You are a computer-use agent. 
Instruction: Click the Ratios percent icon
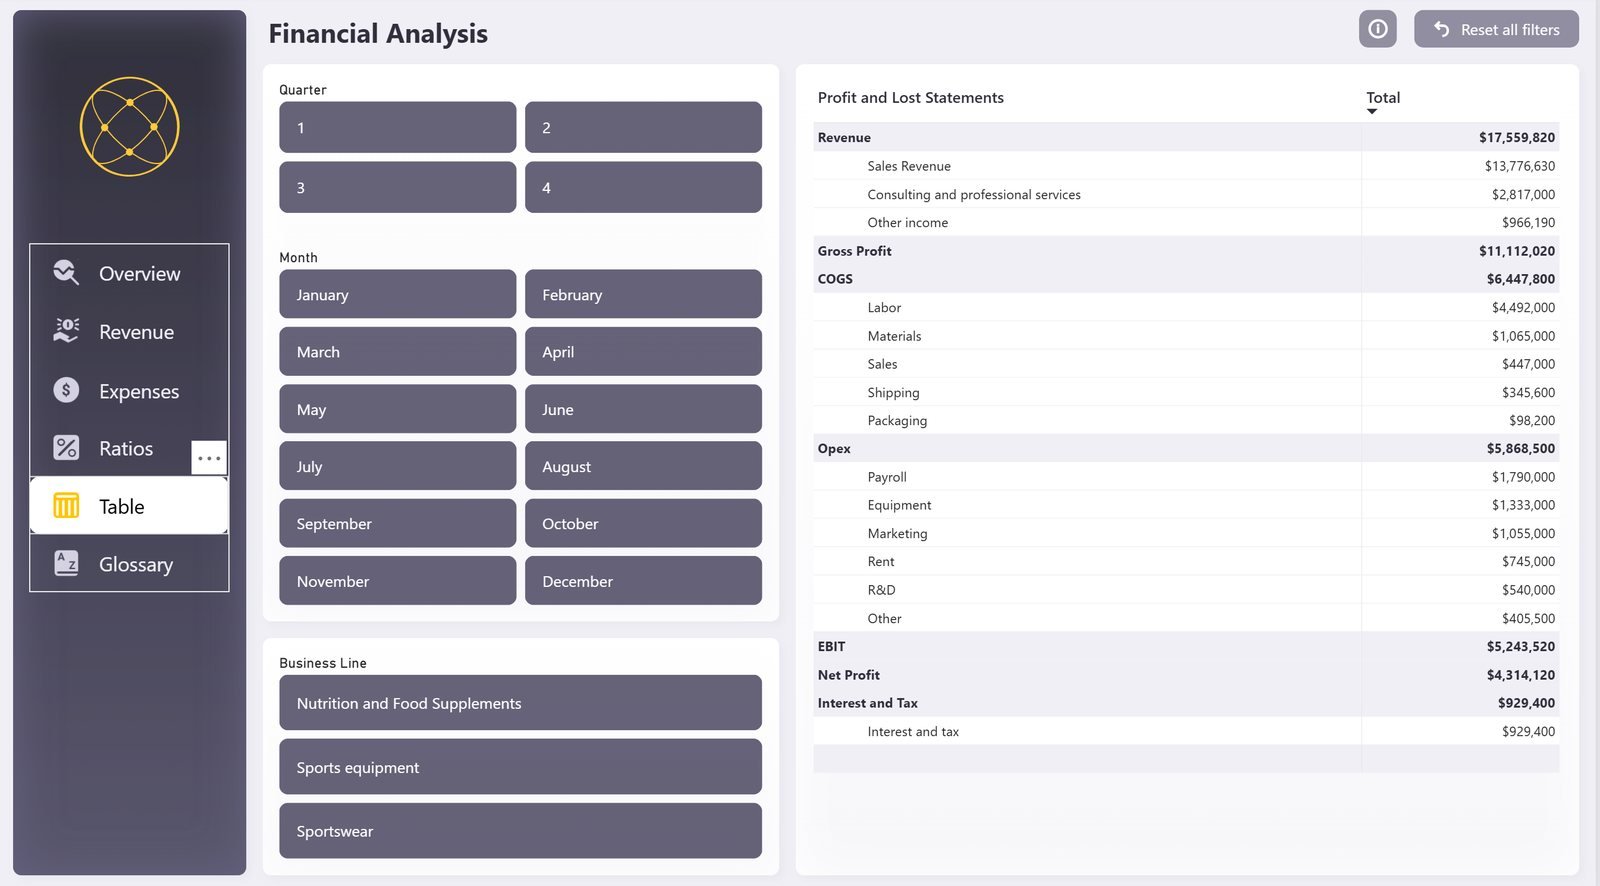coord(66,448)
